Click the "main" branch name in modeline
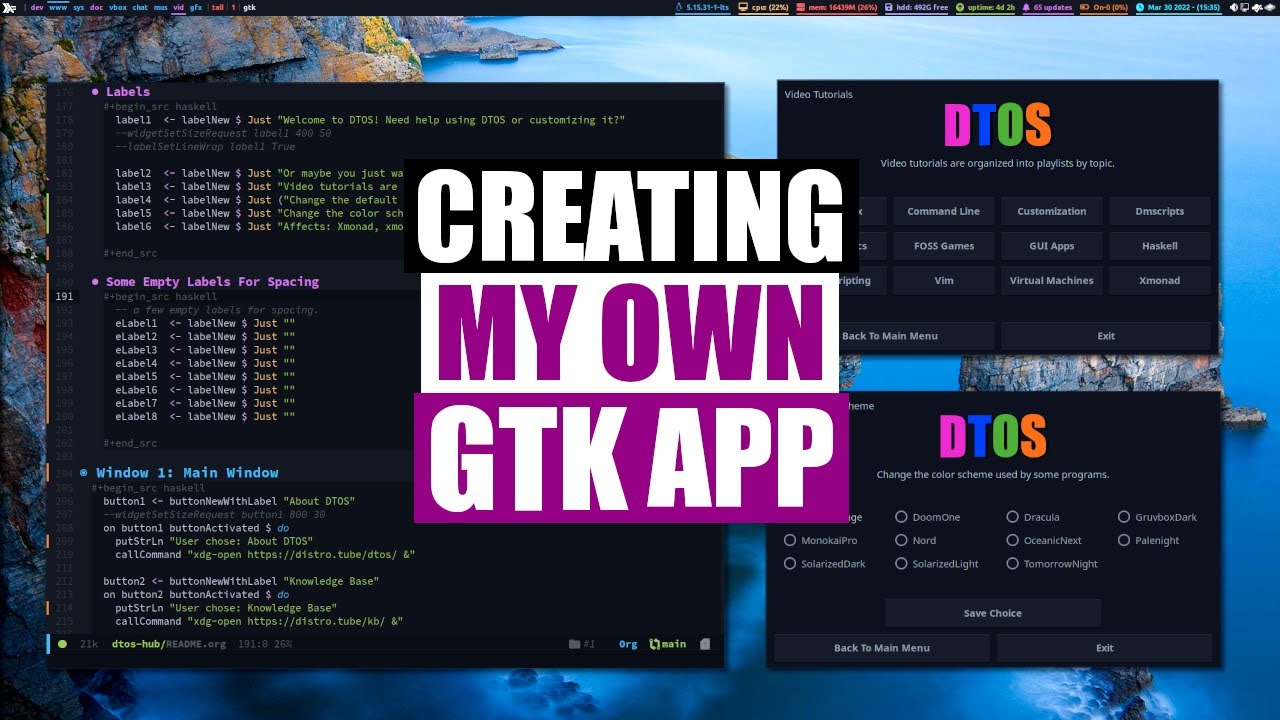The image size is (1280, 720). pos(674,644)
